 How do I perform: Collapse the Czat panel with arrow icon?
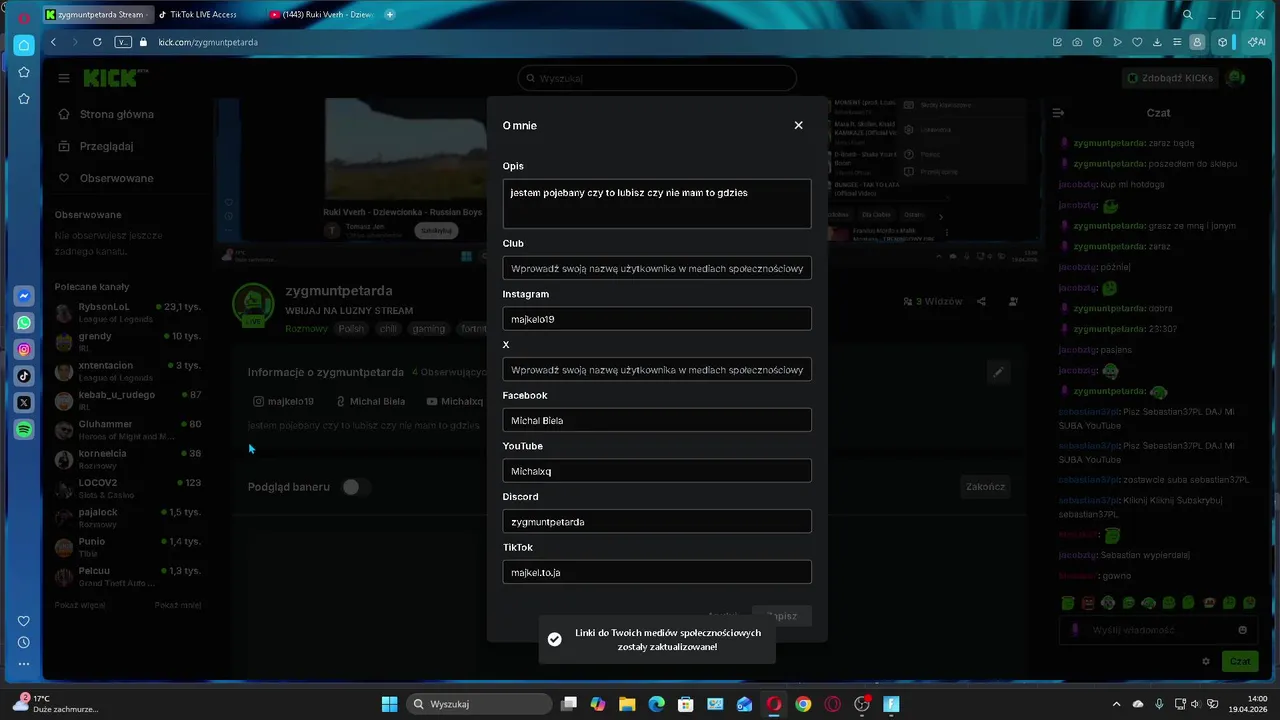pos(1058,113)
